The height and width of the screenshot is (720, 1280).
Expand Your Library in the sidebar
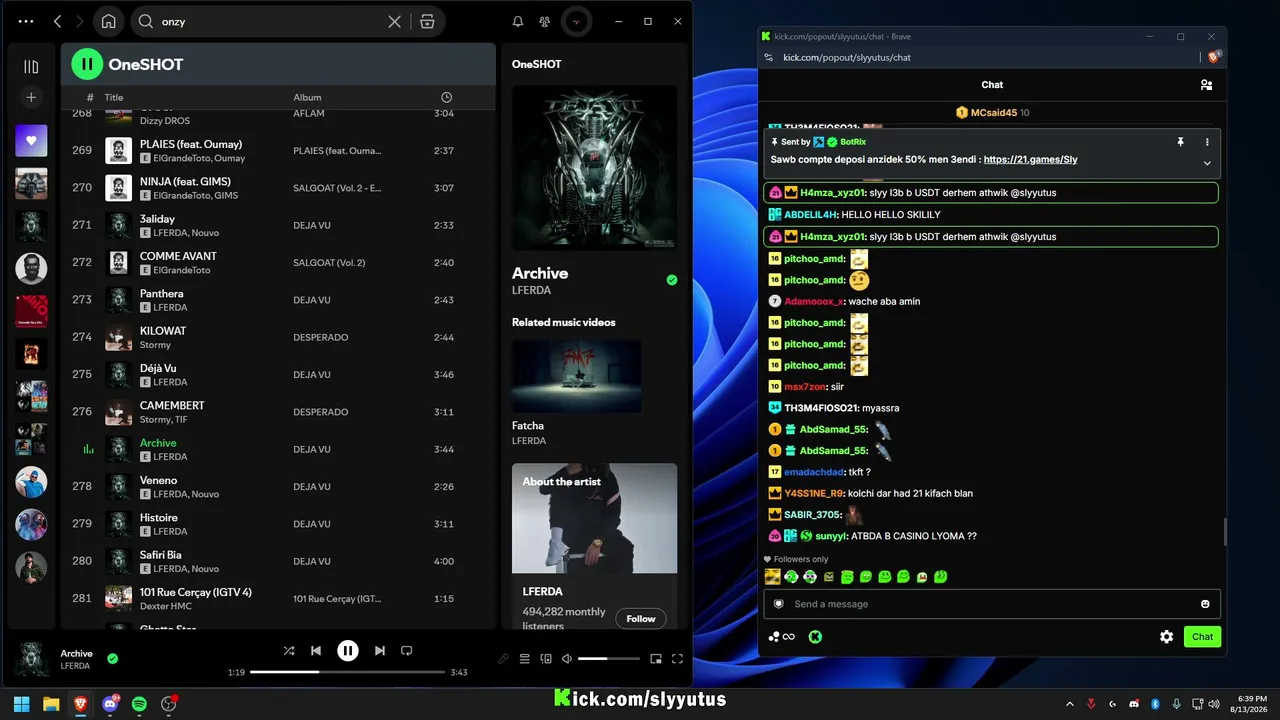click(31, 67)
